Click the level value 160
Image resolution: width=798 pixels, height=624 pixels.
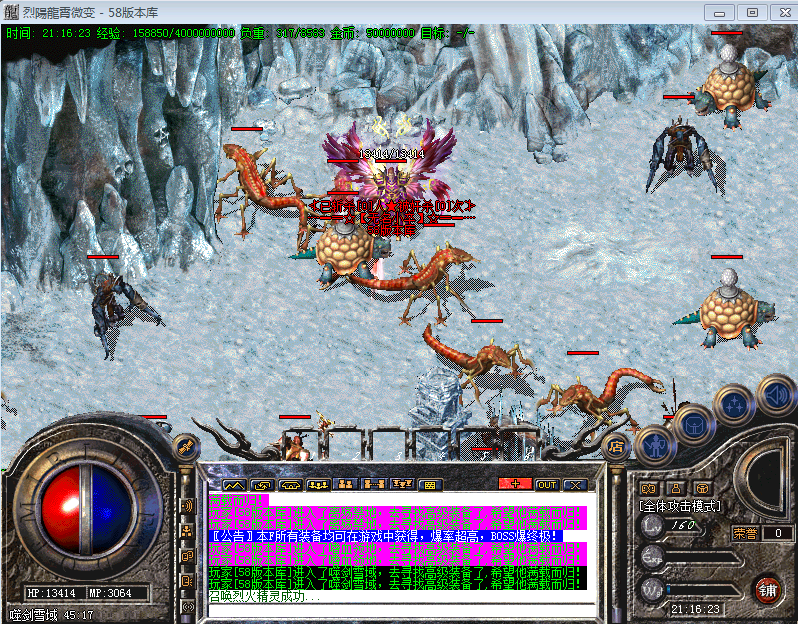(x=683, y=525)
